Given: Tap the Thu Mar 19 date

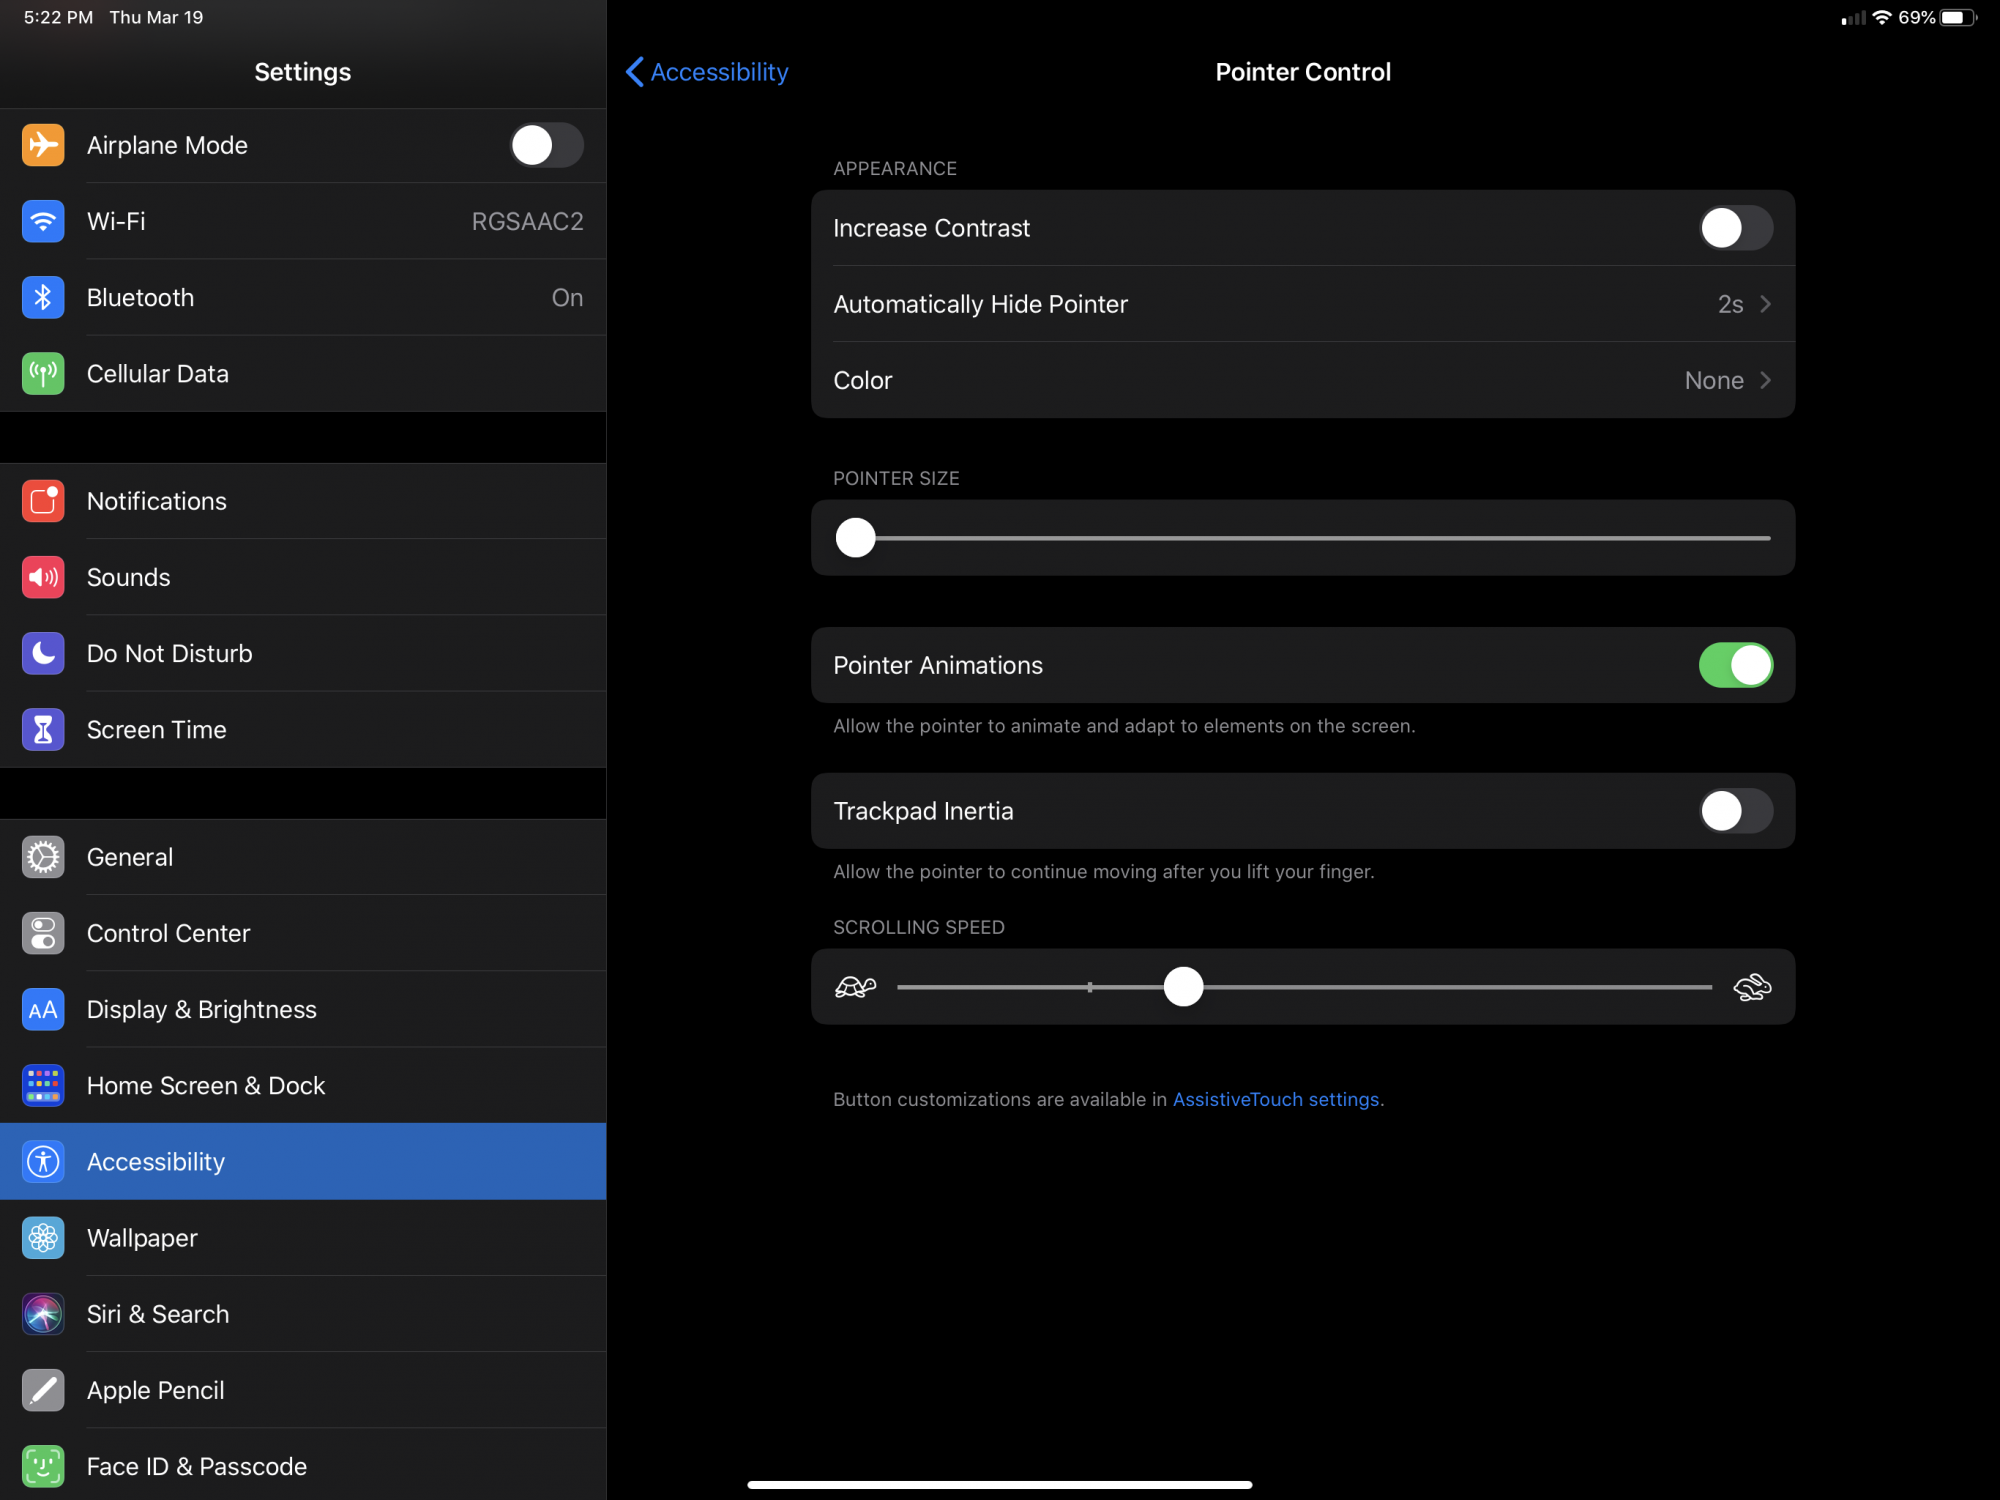Looking at the screenshot, I should (156, 17).
